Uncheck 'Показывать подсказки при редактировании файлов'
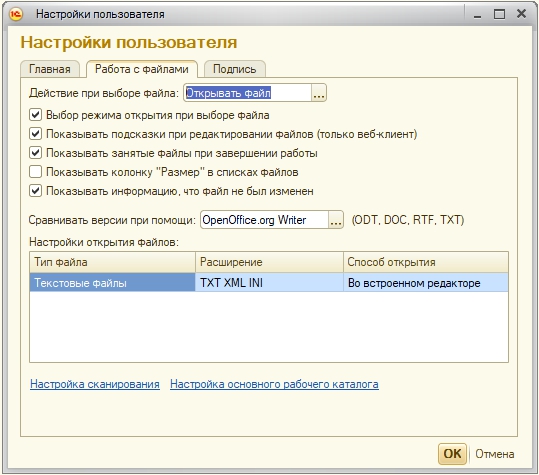 35,134
